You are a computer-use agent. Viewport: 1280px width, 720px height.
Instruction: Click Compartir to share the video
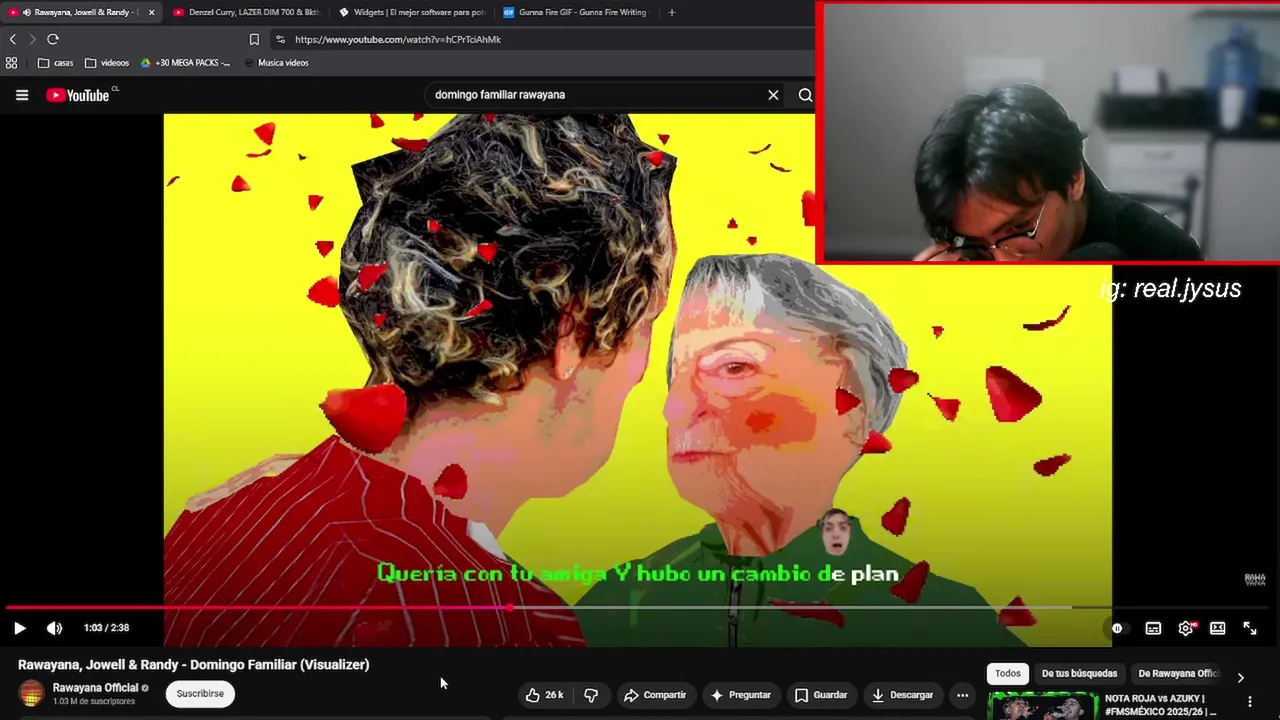point(655,695)
